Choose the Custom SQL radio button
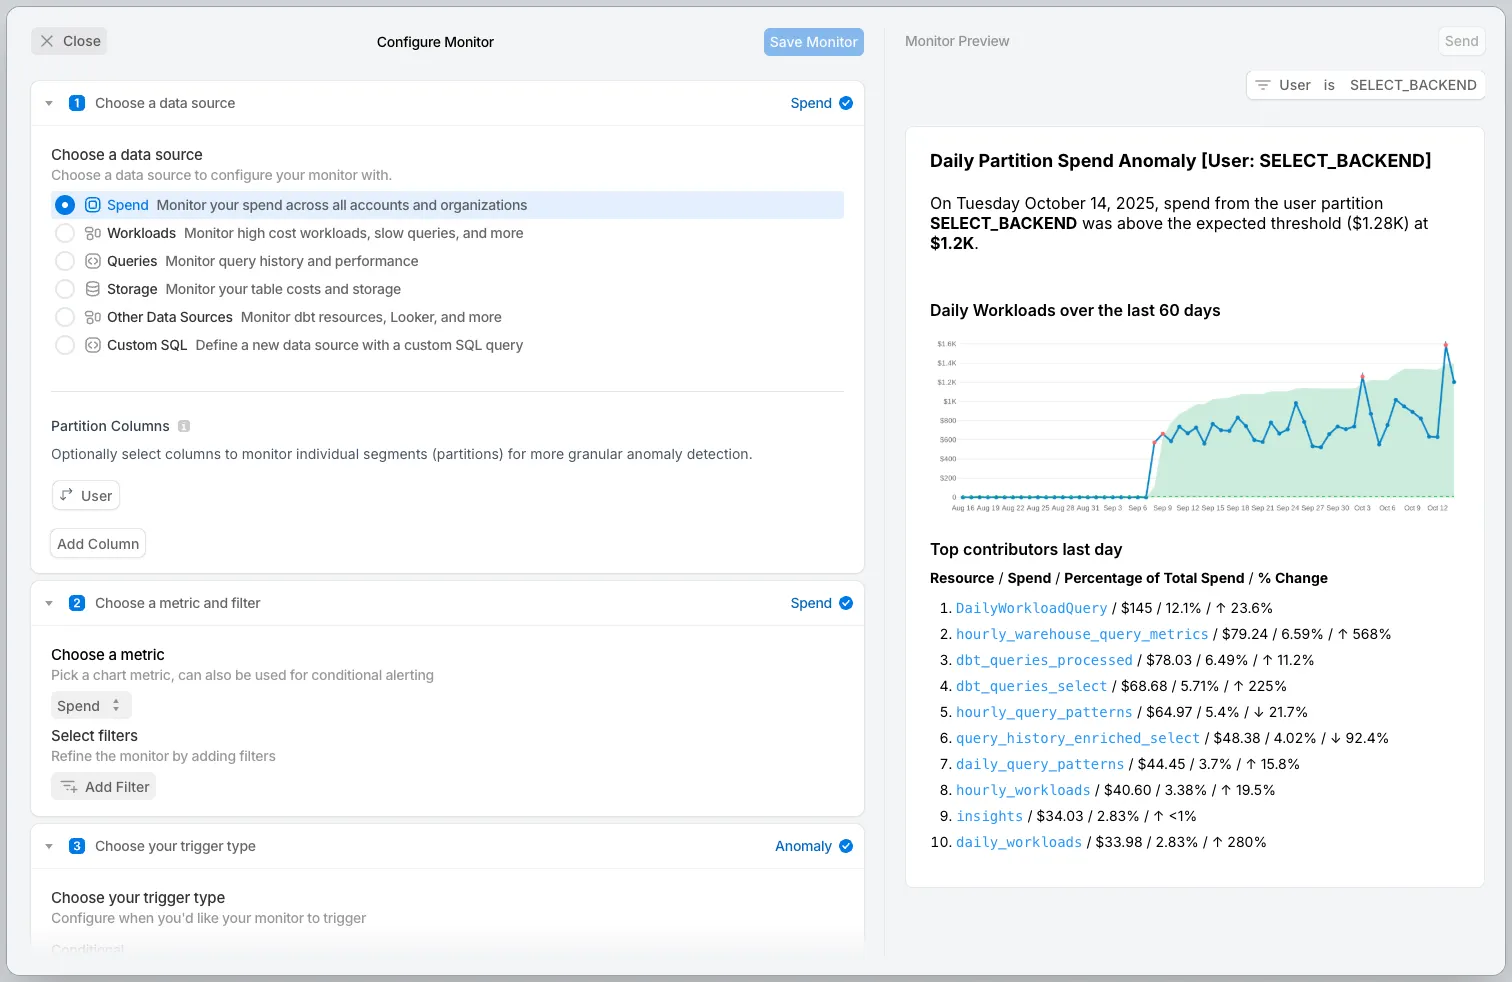Screen dimensions: 1512x982 click(65, 345)
